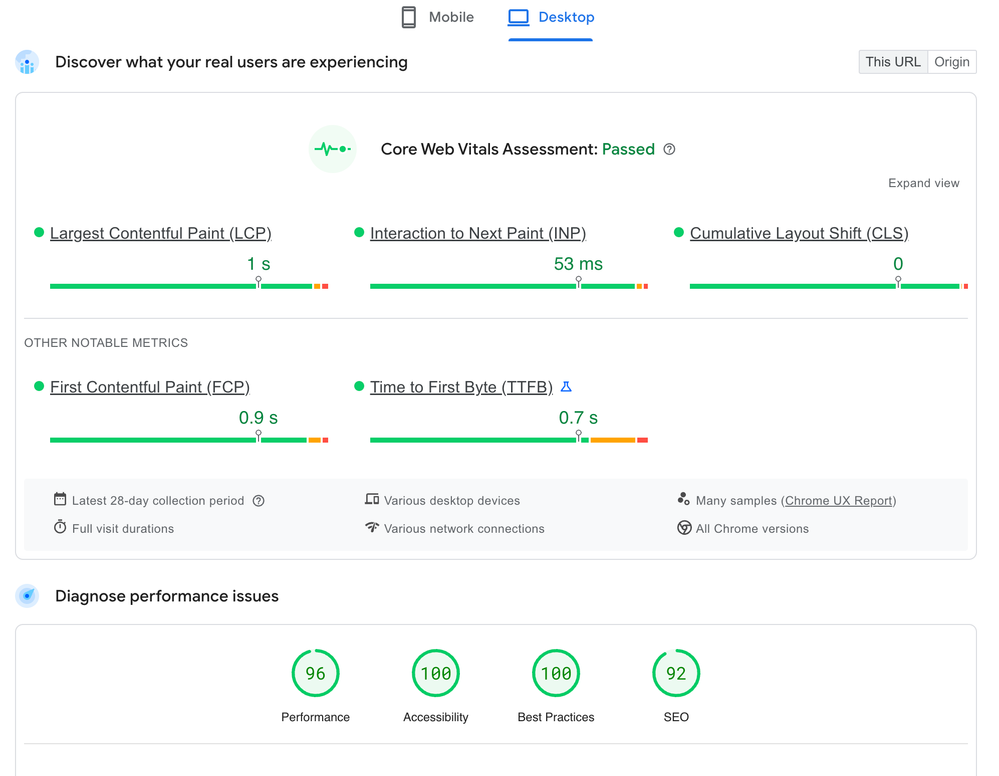Click the Core Web Vitals pulse icon
This screenshot has width=999, height=776.
(x=333, y=149)
